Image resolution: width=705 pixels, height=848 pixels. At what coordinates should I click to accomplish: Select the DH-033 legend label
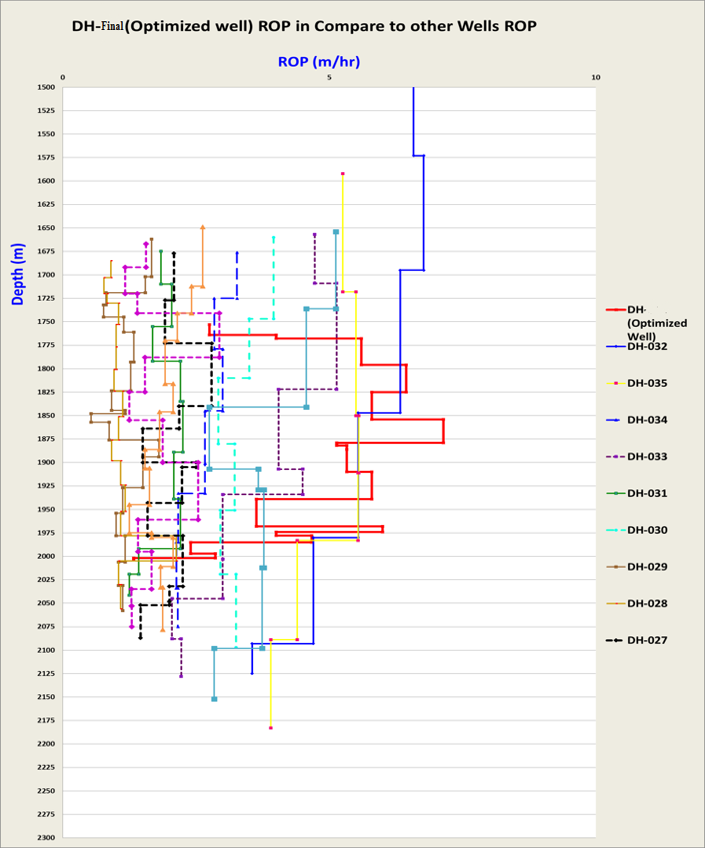647,457
